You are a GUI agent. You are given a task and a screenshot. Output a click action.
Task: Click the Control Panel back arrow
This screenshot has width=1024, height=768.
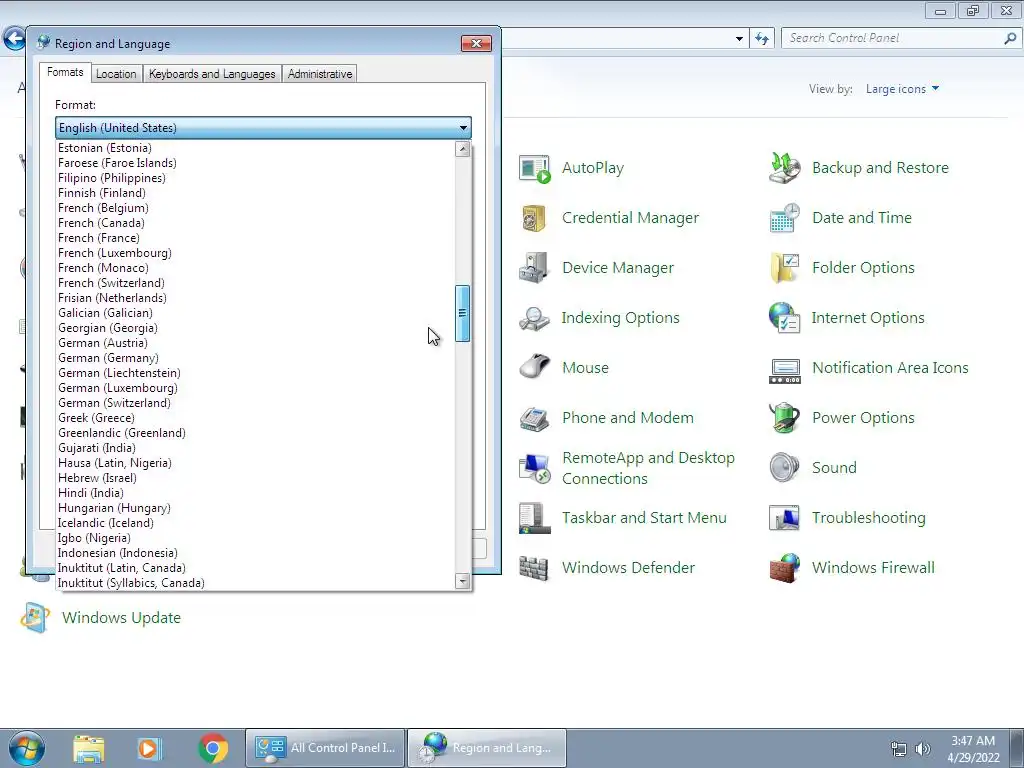click(14, 39)
